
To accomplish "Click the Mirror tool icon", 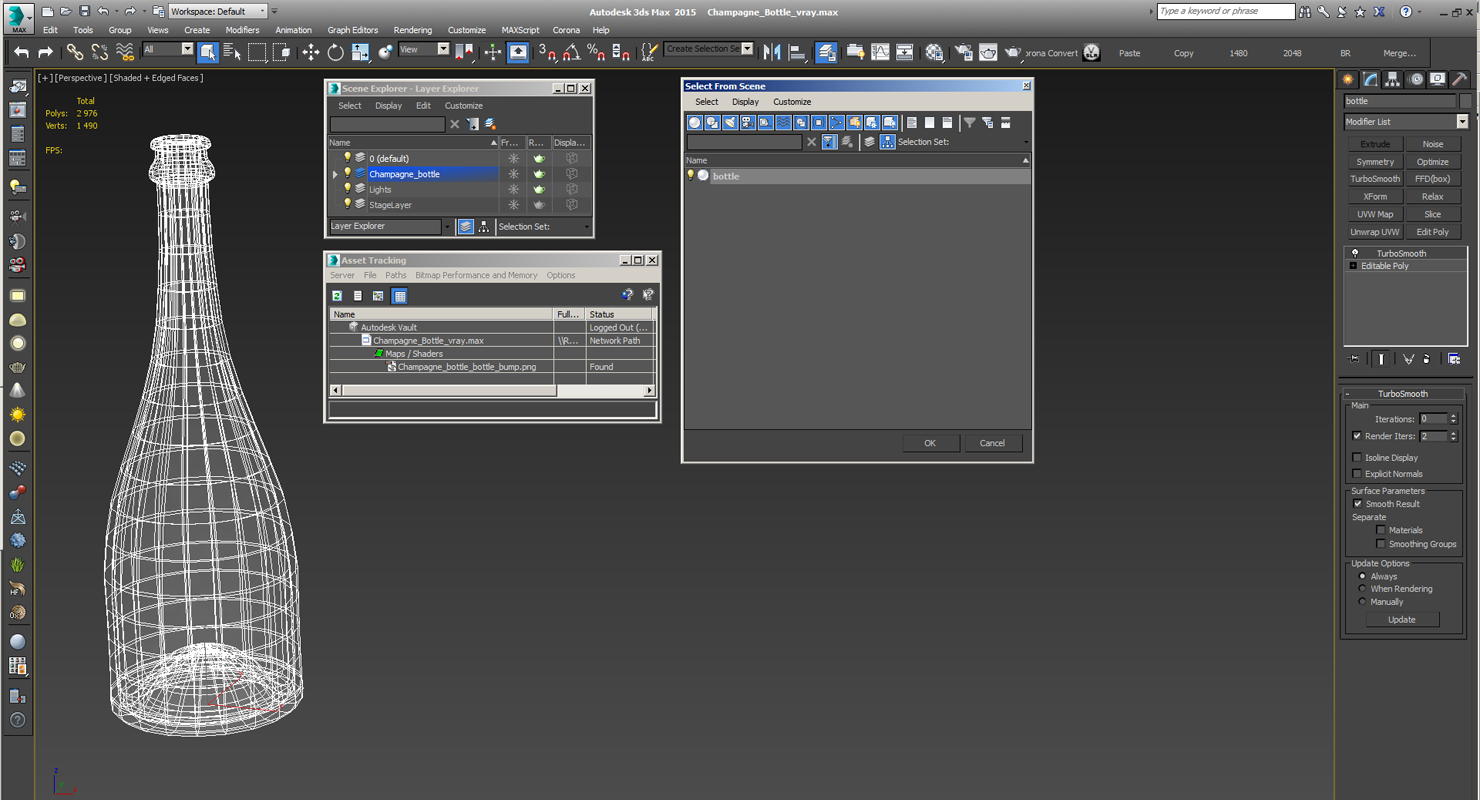I will click(772, 52).
